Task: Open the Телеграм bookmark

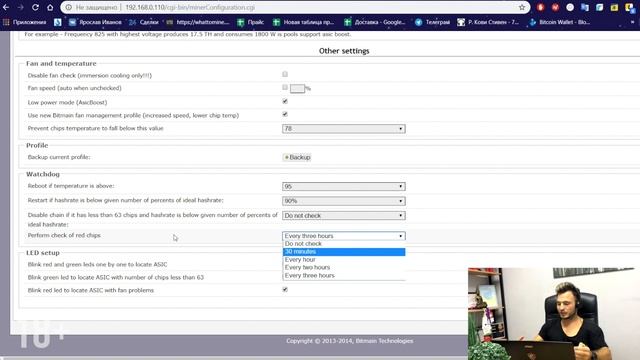Action: [x=433, y=22]
